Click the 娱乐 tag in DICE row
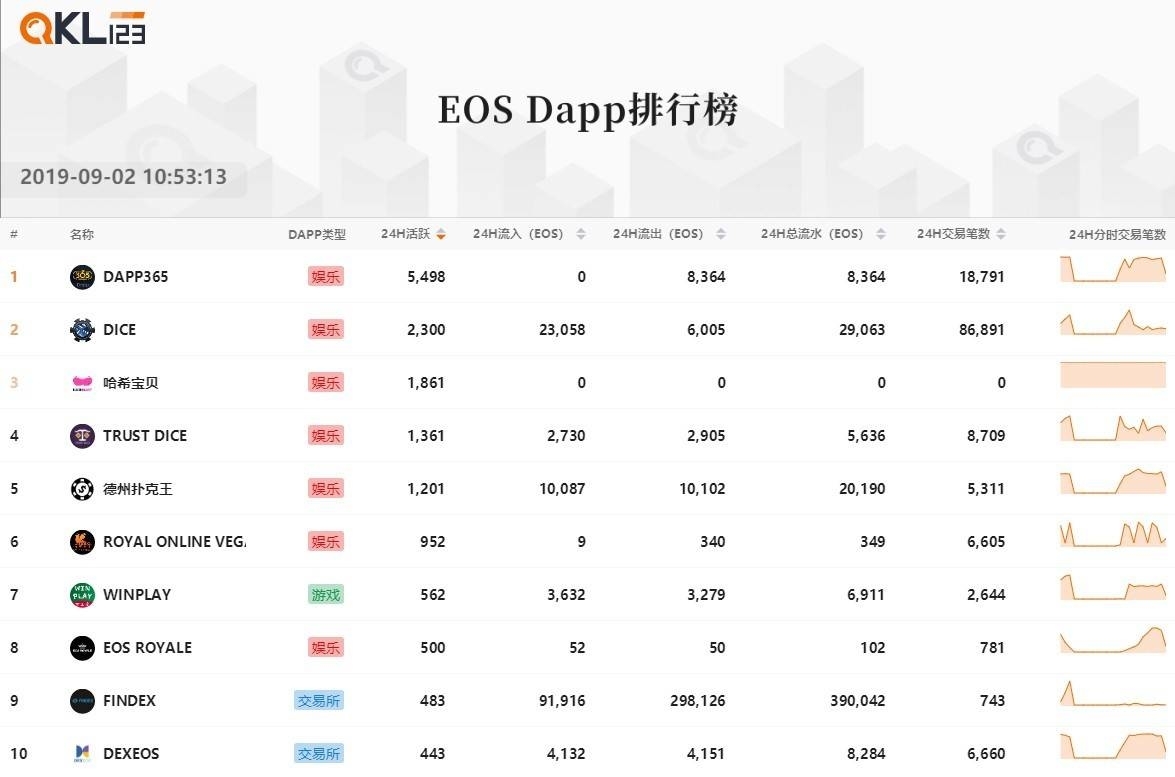This screenshot has height=777, width=1175. point(326,330)
